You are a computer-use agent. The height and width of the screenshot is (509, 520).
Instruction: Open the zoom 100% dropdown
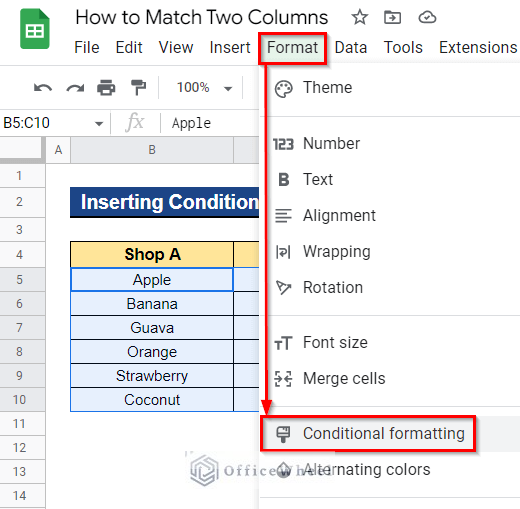pyautogui.click(x=204, y=88)
